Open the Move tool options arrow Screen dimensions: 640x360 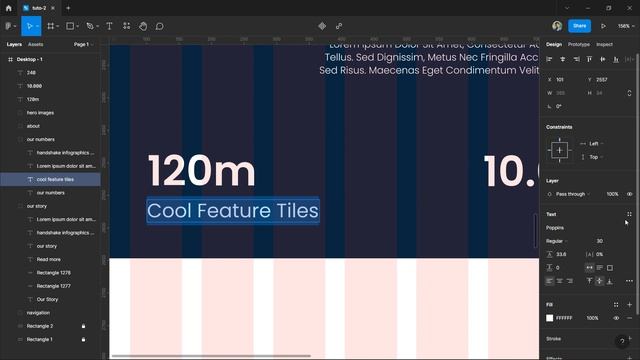tap(37, 26)
